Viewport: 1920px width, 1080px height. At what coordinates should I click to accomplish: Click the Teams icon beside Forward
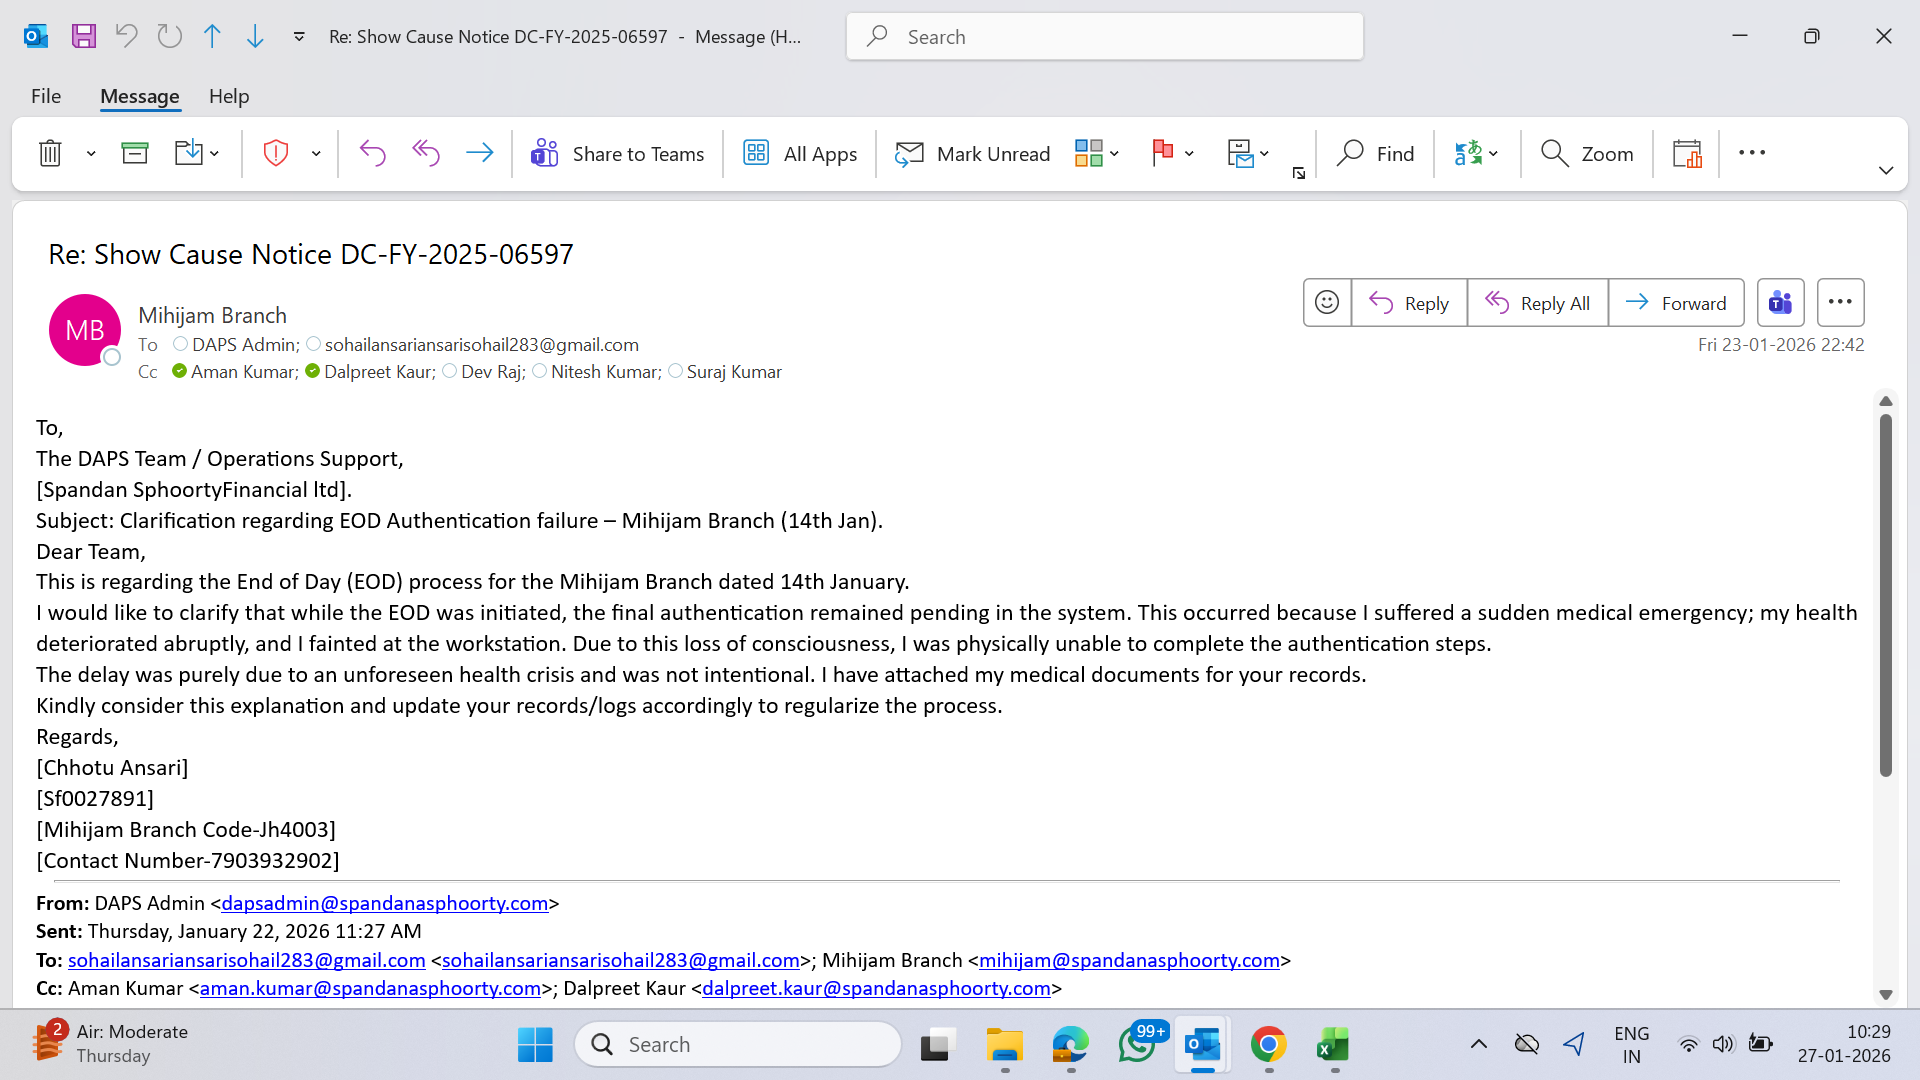(x=1780, y=302)
